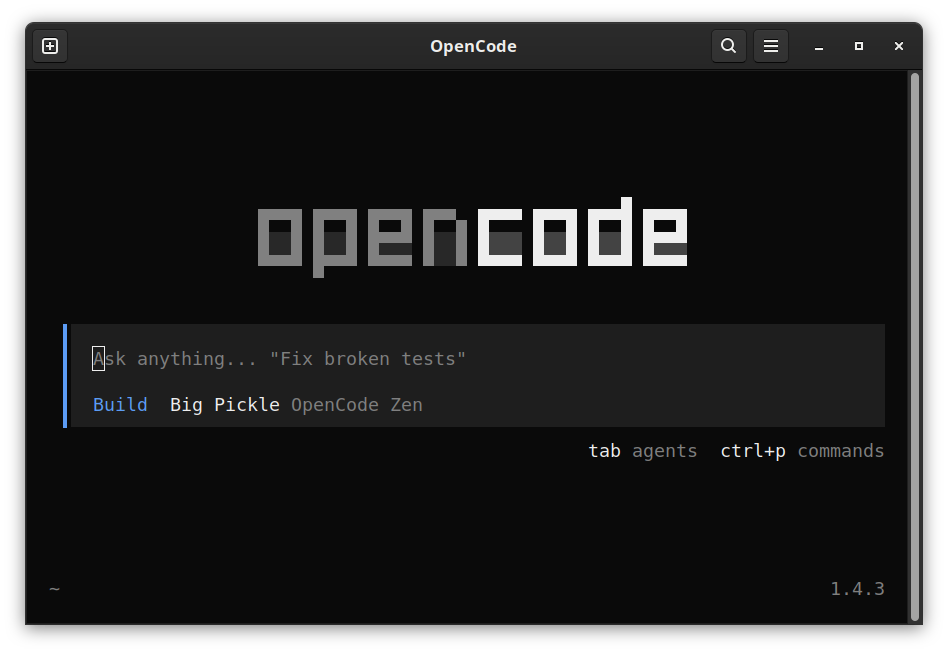948x653 pixels.
Task: Click the Big Pickle model name
Action: (x=224, y=404)
